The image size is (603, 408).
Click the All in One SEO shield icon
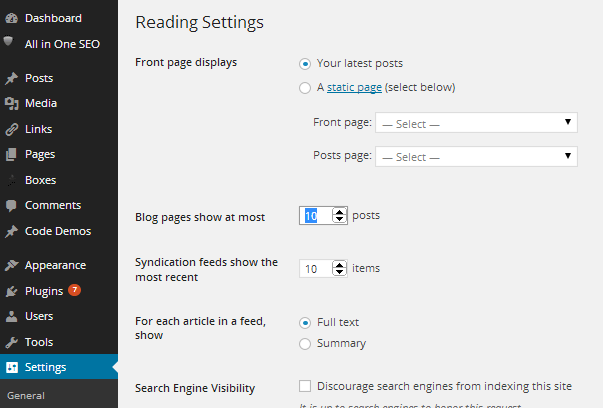(11, 43)
